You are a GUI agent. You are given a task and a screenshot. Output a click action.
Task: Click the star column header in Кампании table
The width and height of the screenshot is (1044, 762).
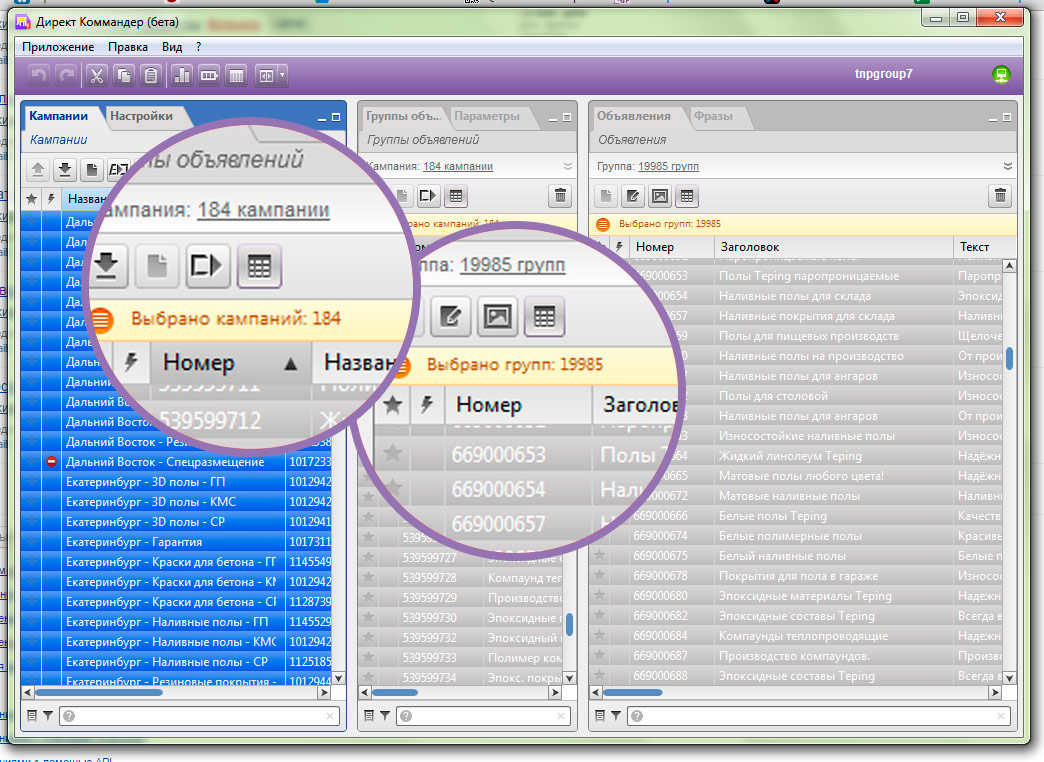(31, 198)
